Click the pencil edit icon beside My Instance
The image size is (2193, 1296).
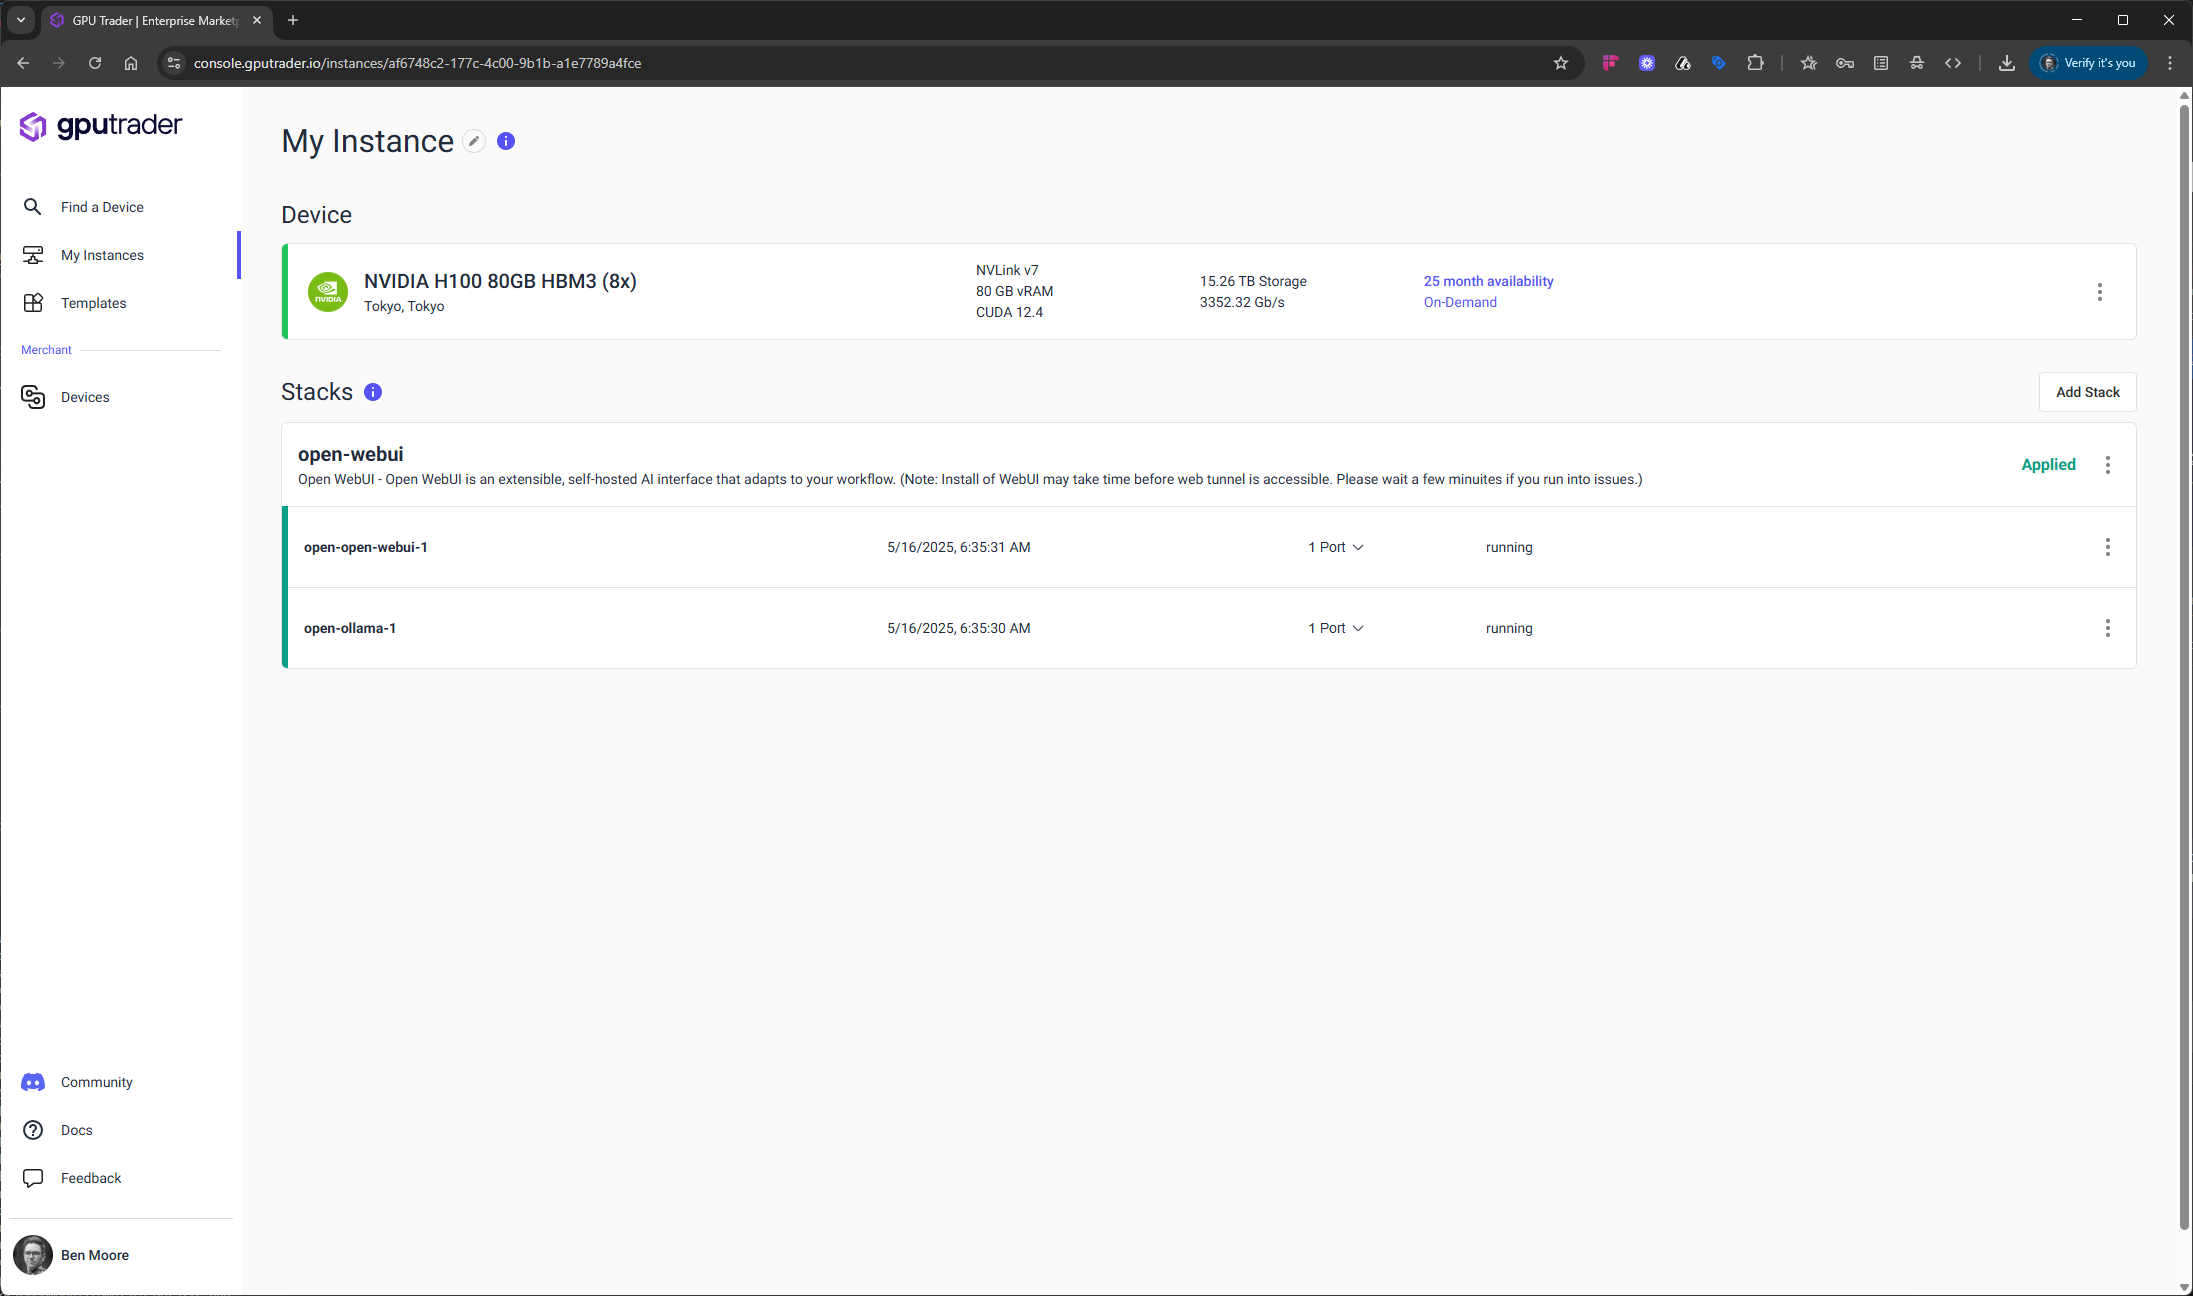[x=474, y=142]
